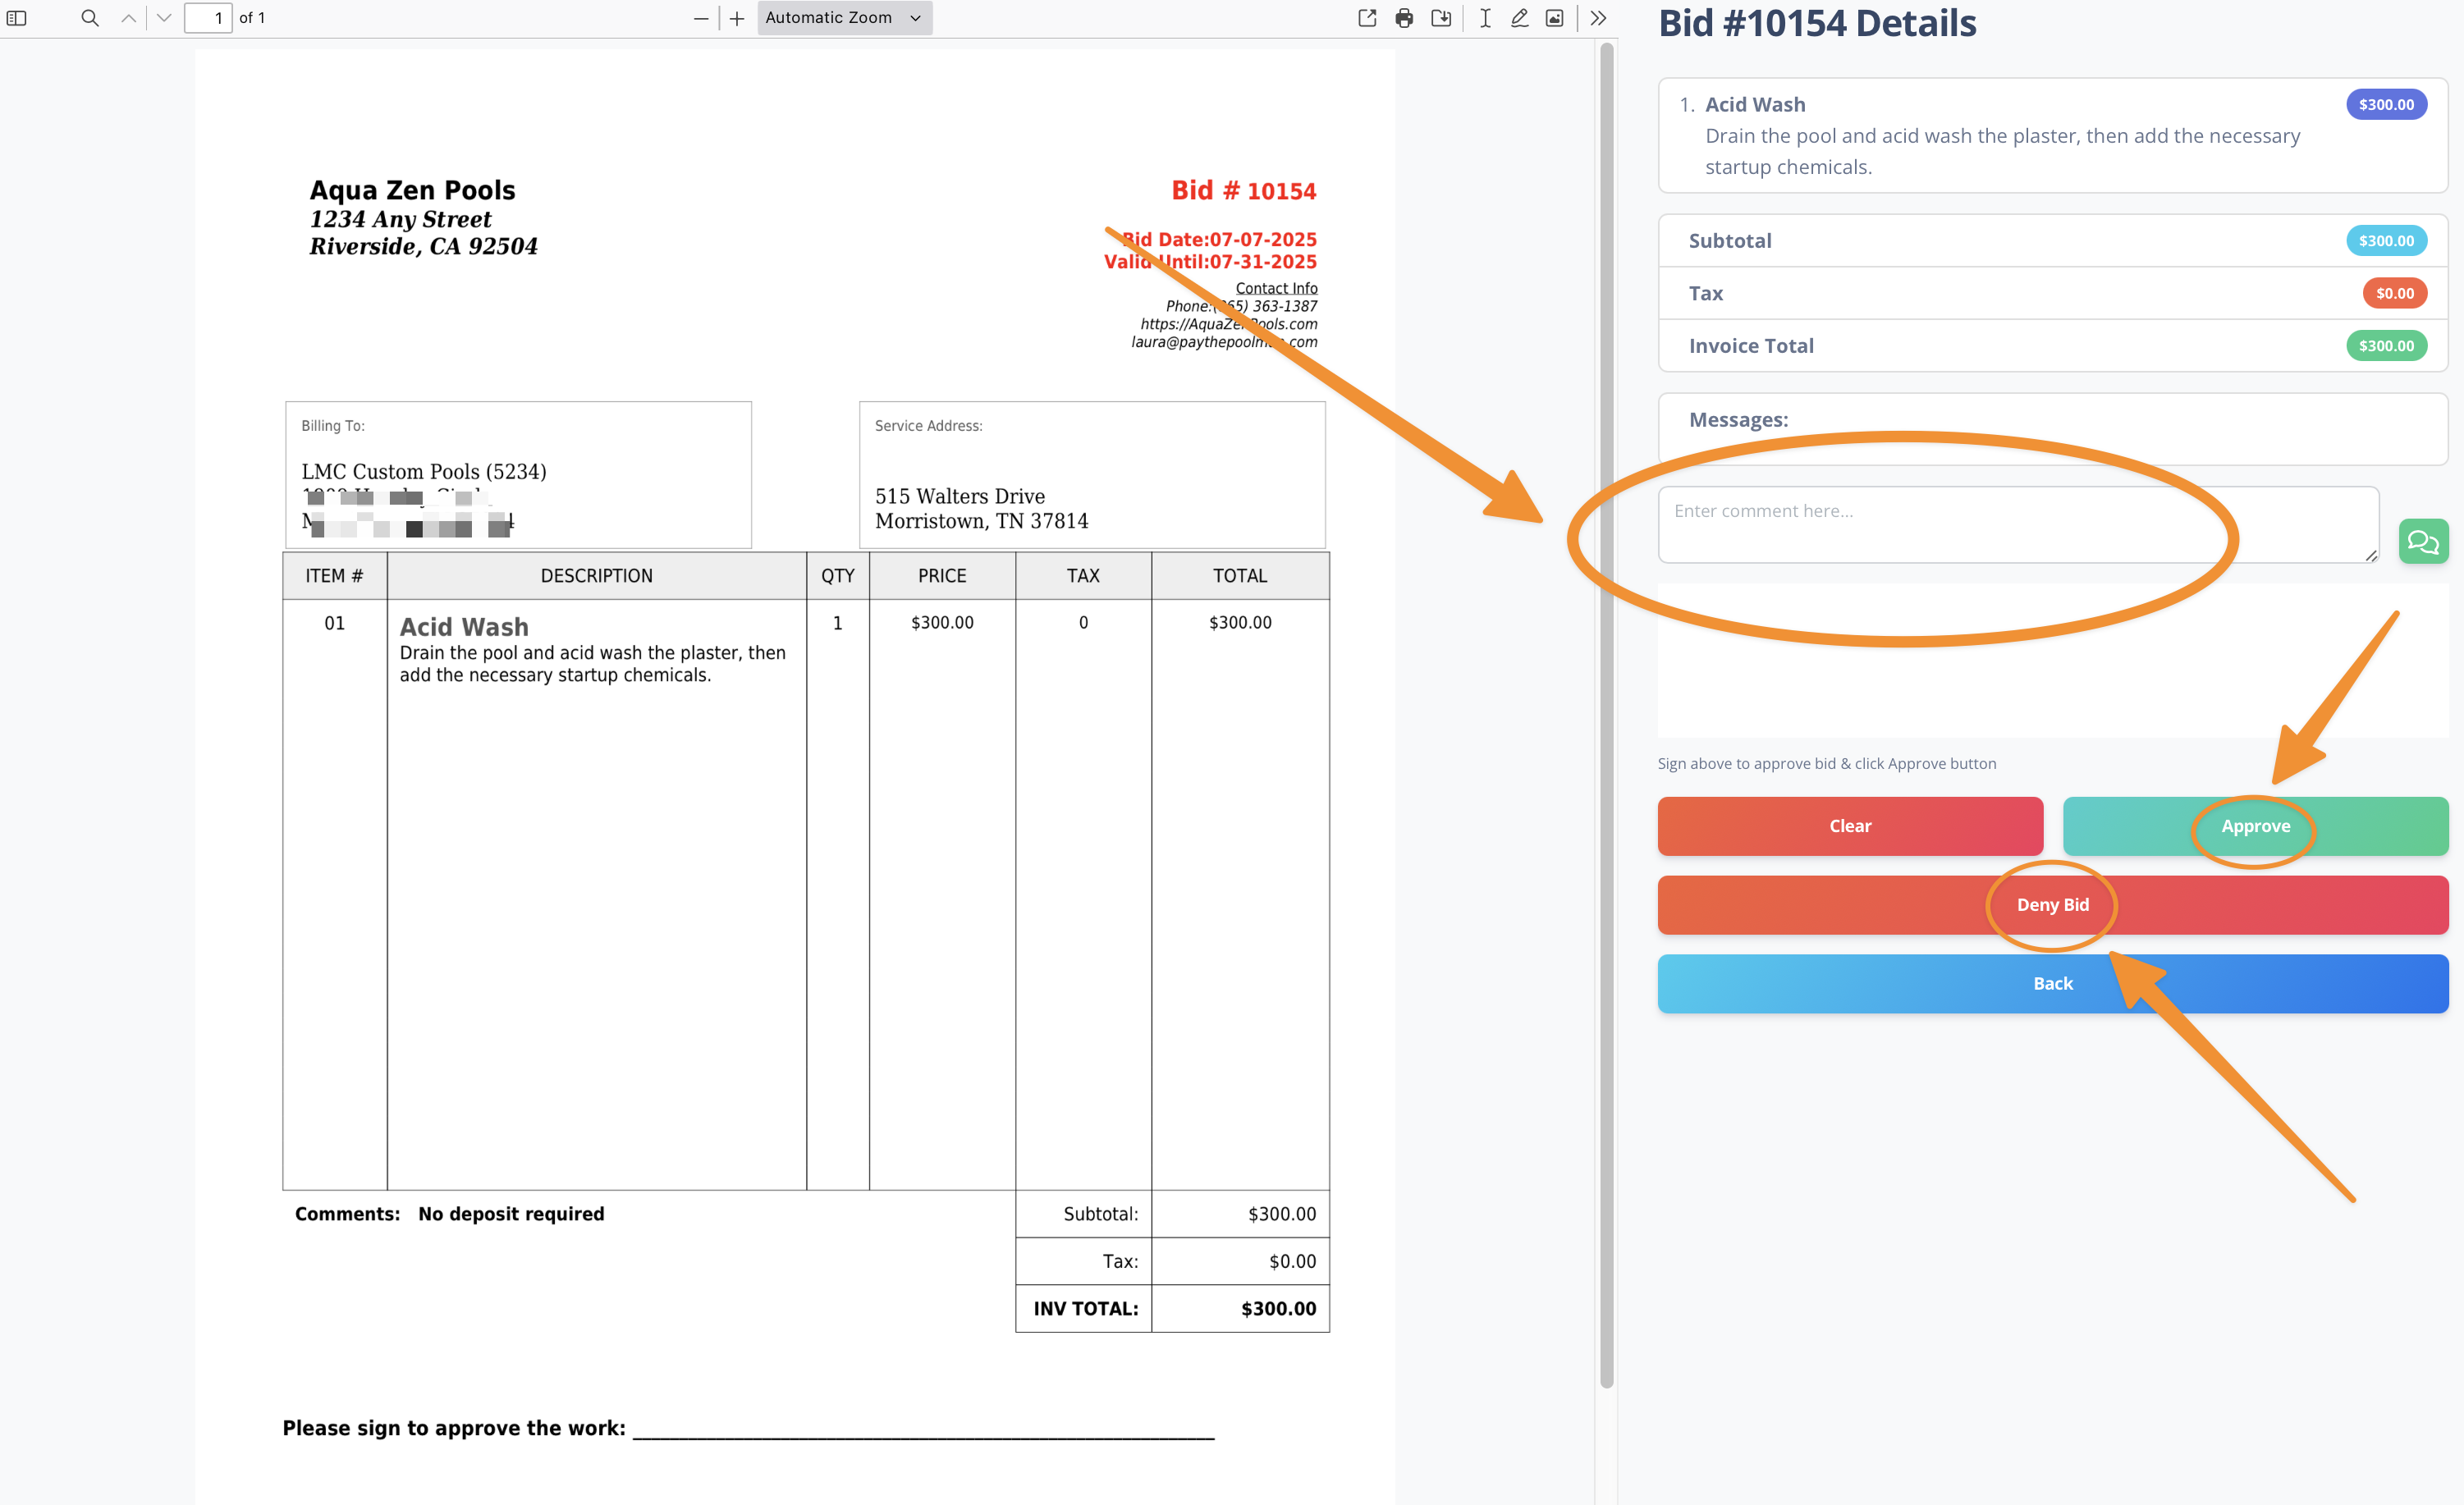Screen dimensions: 2464x1505
Task: Open the Automatic Zoom dropdown
Action: (x=844, y=18)
